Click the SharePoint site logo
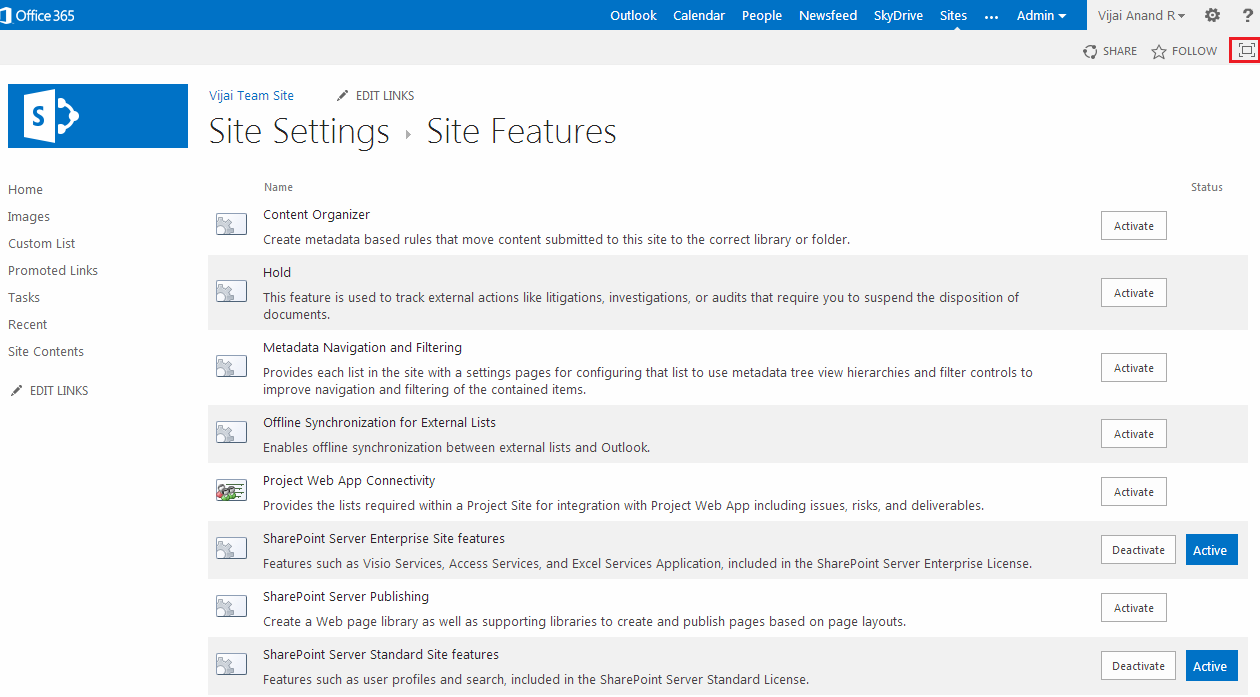Image resolution: width=1260 pixels, height=697 pixels. point(98,116)
